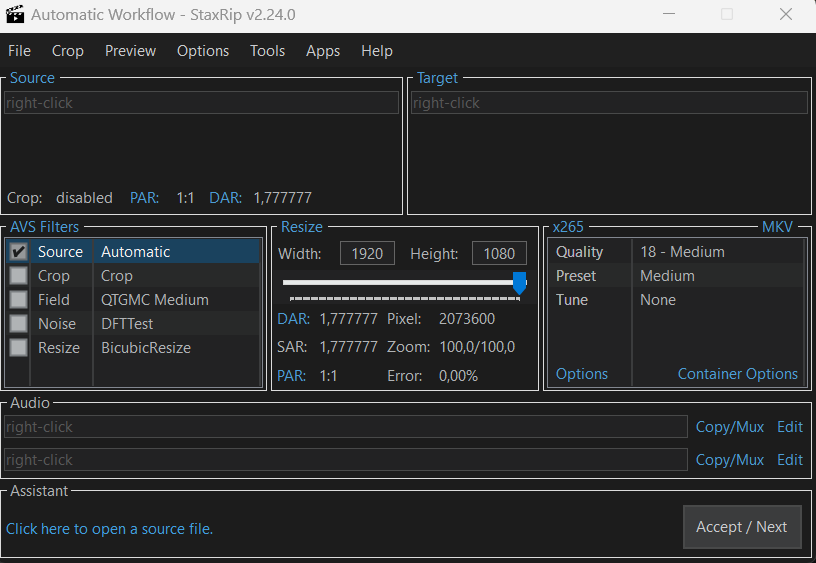The height and width of the screenshot is (563, 816).
Task: Click the Accept / Next button
Action: (x=742, y=527)
